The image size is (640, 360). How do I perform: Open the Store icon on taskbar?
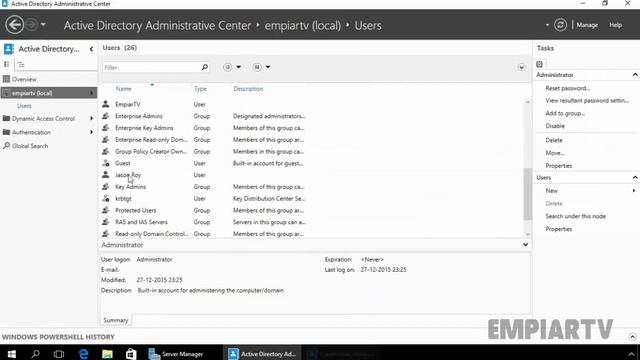coord(131,353)
